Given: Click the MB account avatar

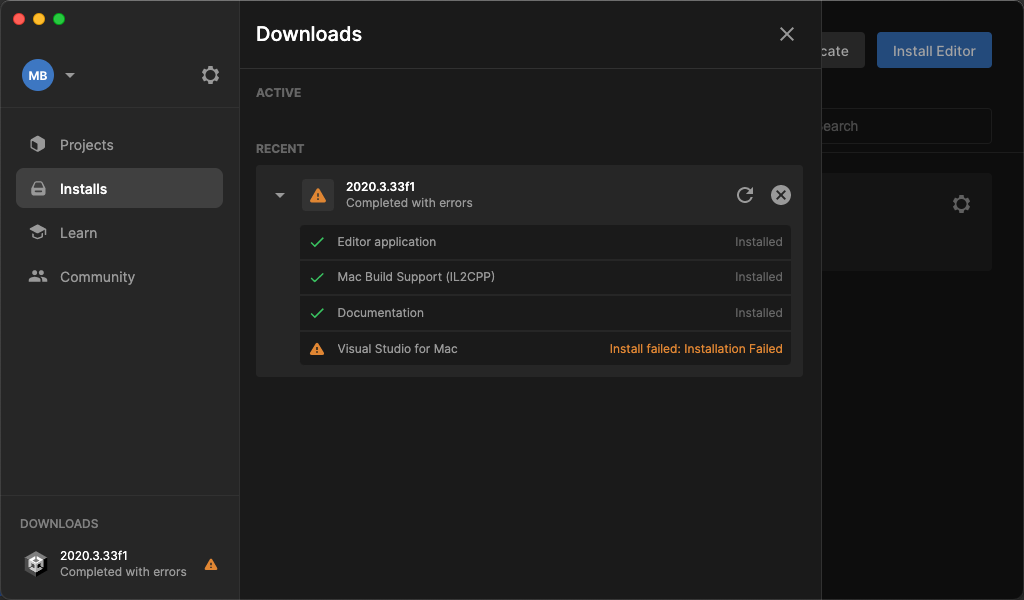Looking at the screenshot, I should (x=38, y=75).
